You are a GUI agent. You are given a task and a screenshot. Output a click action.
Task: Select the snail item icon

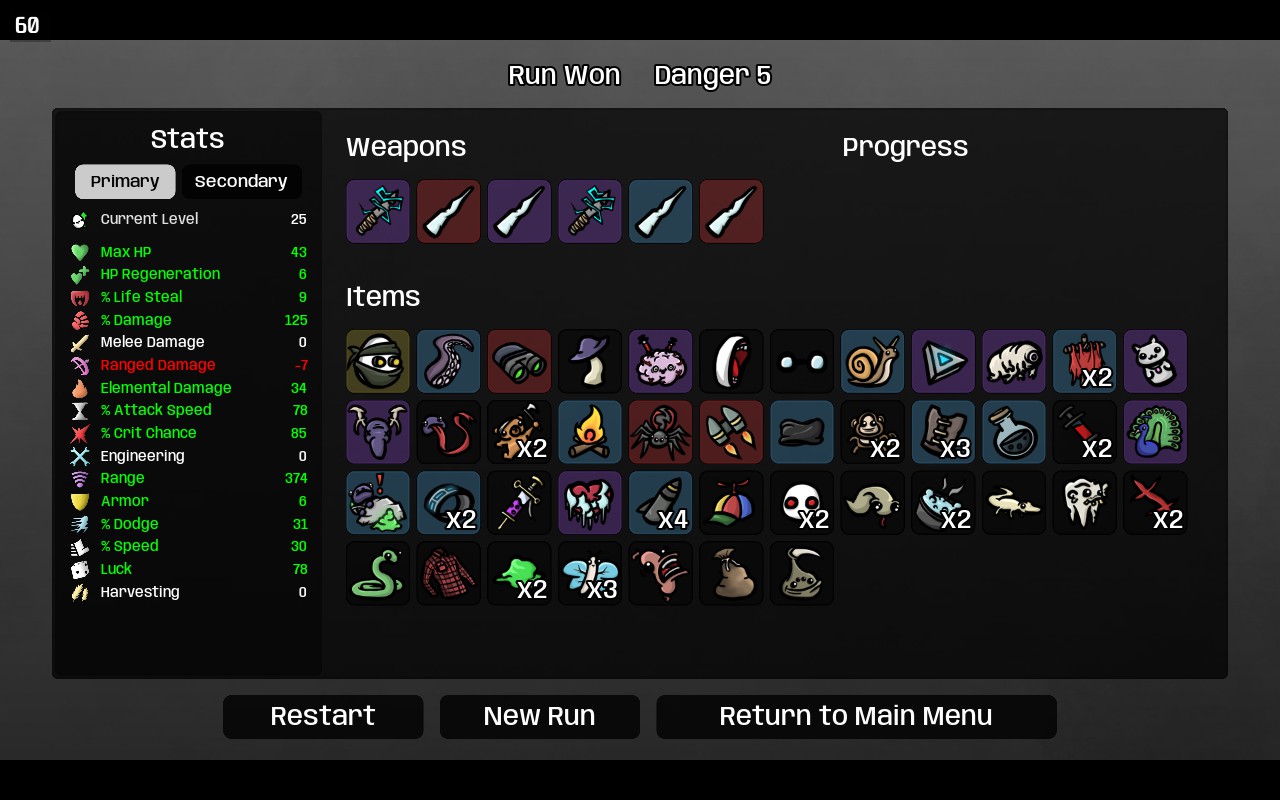click(873, 361)
